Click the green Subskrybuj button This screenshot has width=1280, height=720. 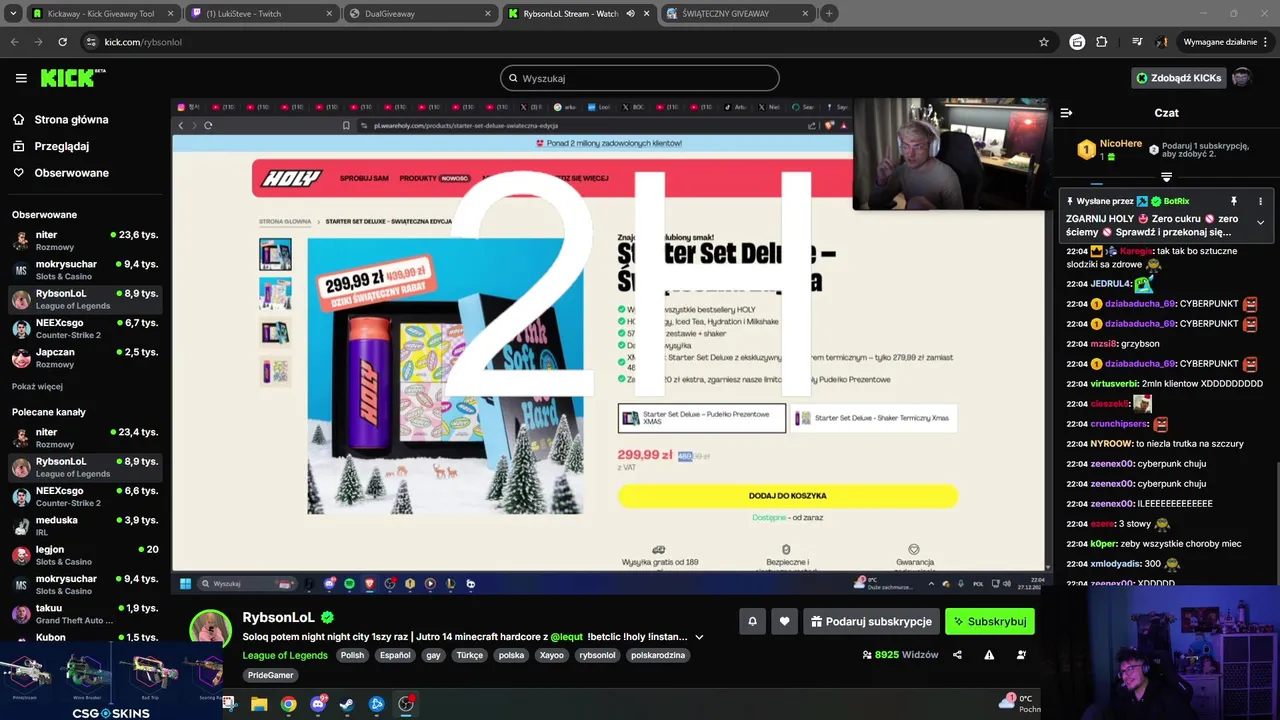989,621
